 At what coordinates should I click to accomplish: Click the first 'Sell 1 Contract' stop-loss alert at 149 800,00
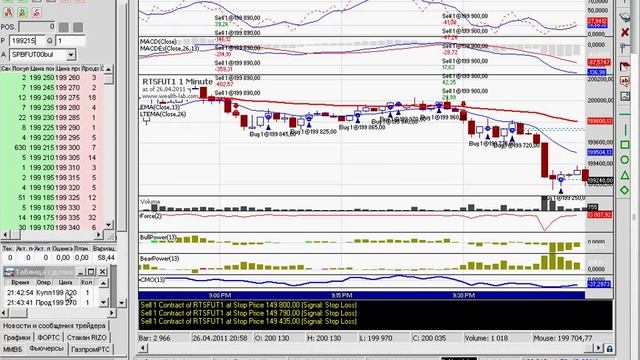(249, 305)
